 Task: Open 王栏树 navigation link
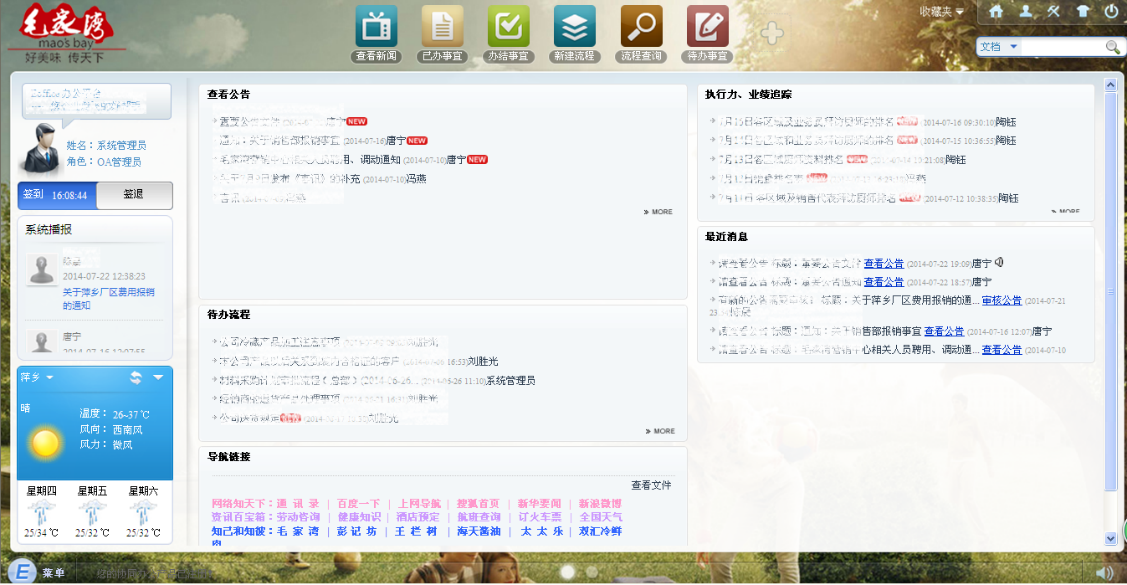click(416, 531)
